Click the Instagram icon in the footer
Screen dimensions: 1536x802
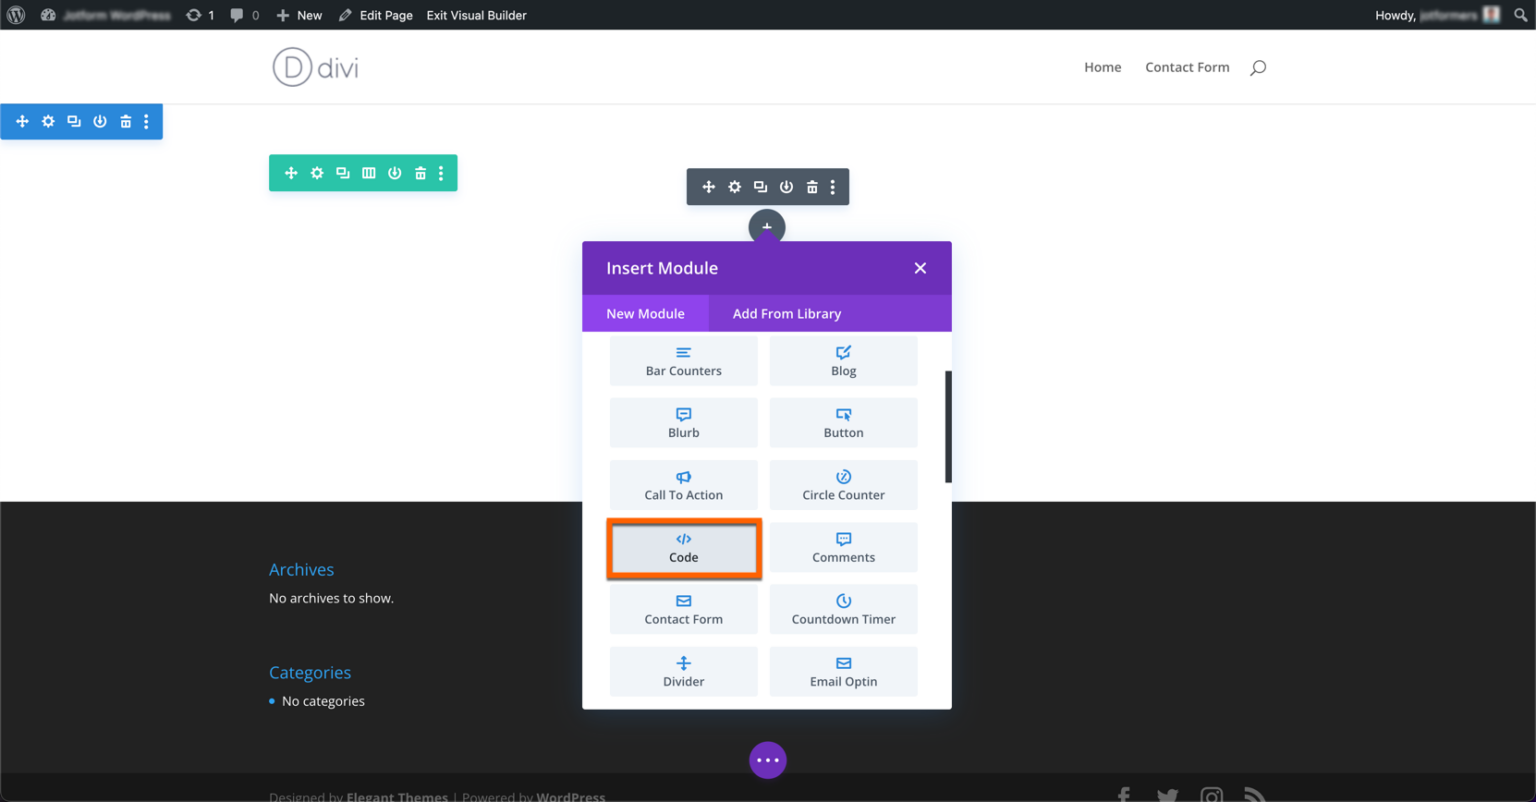1211,794
